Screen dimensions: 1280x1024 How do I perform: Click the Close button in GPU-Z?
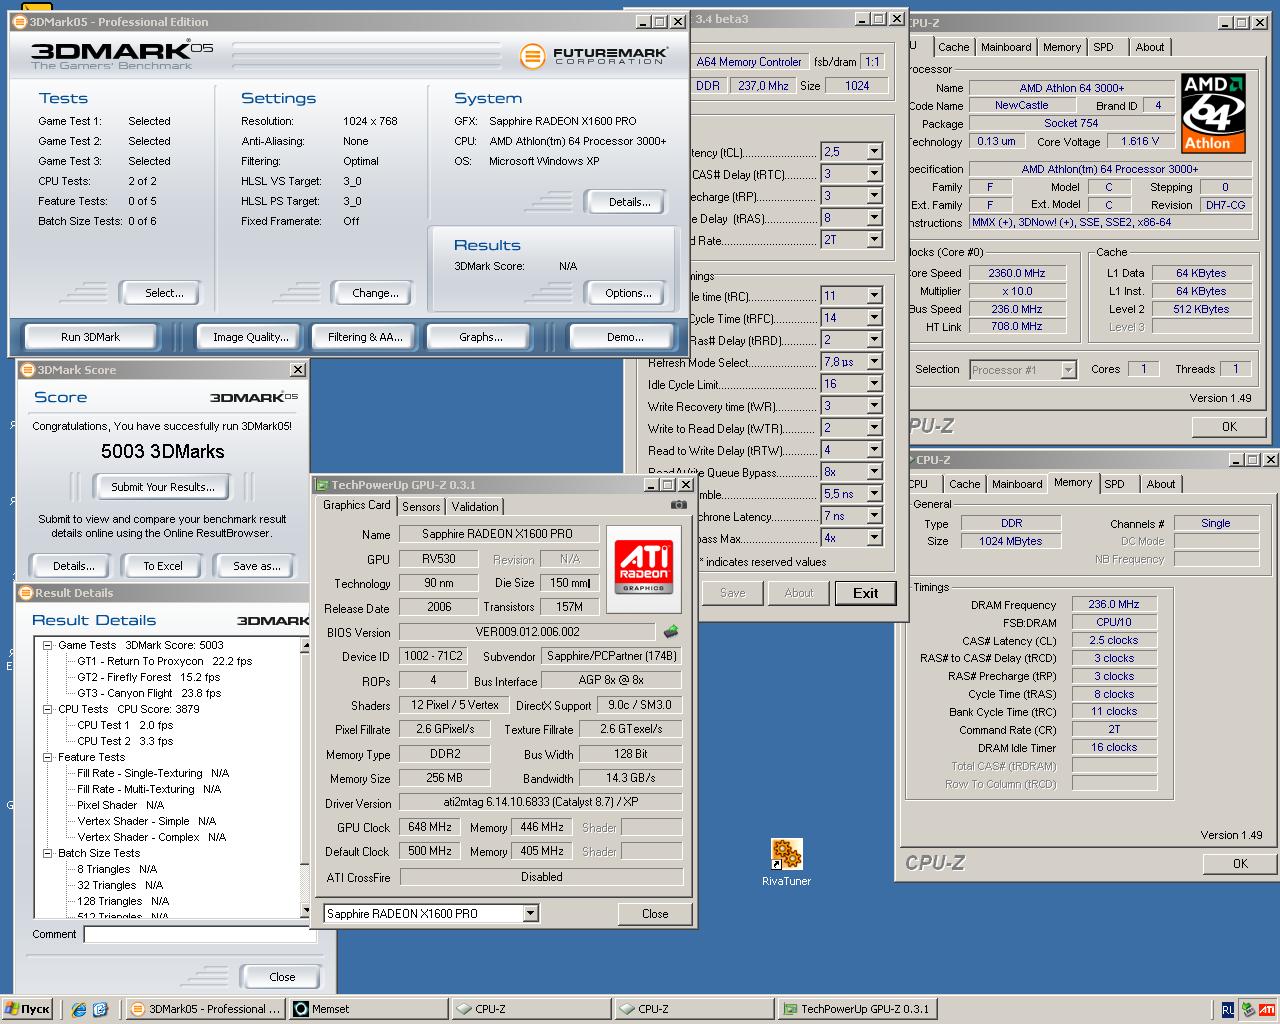click(x=655, y=913)
